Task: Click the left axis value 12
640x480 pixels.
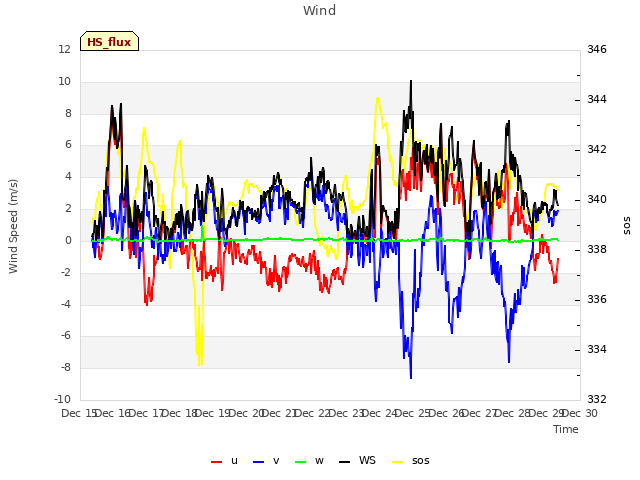Action: 64,49
